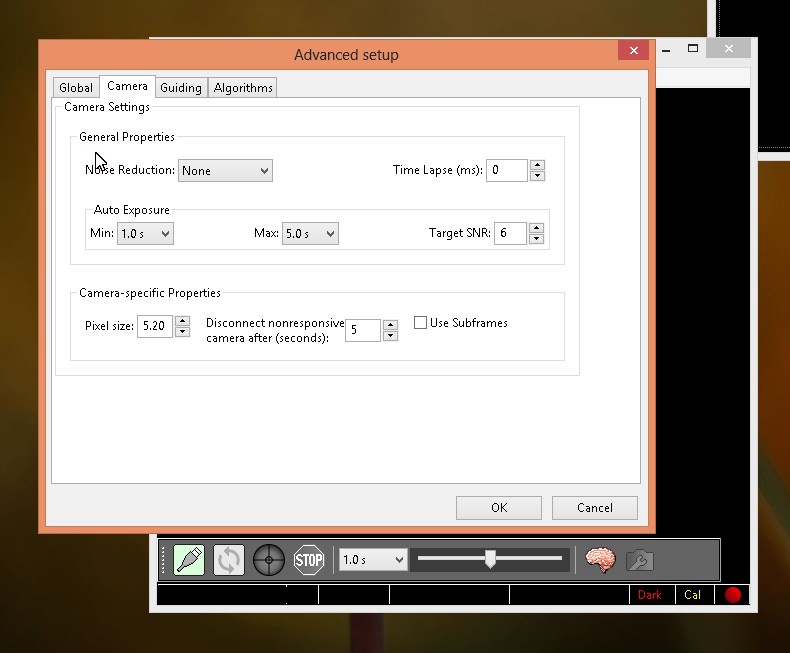Image resolution: width=790 pixels, height=653 pixels.
Task: Click the Dark status bar label
Action: point(649,595)
